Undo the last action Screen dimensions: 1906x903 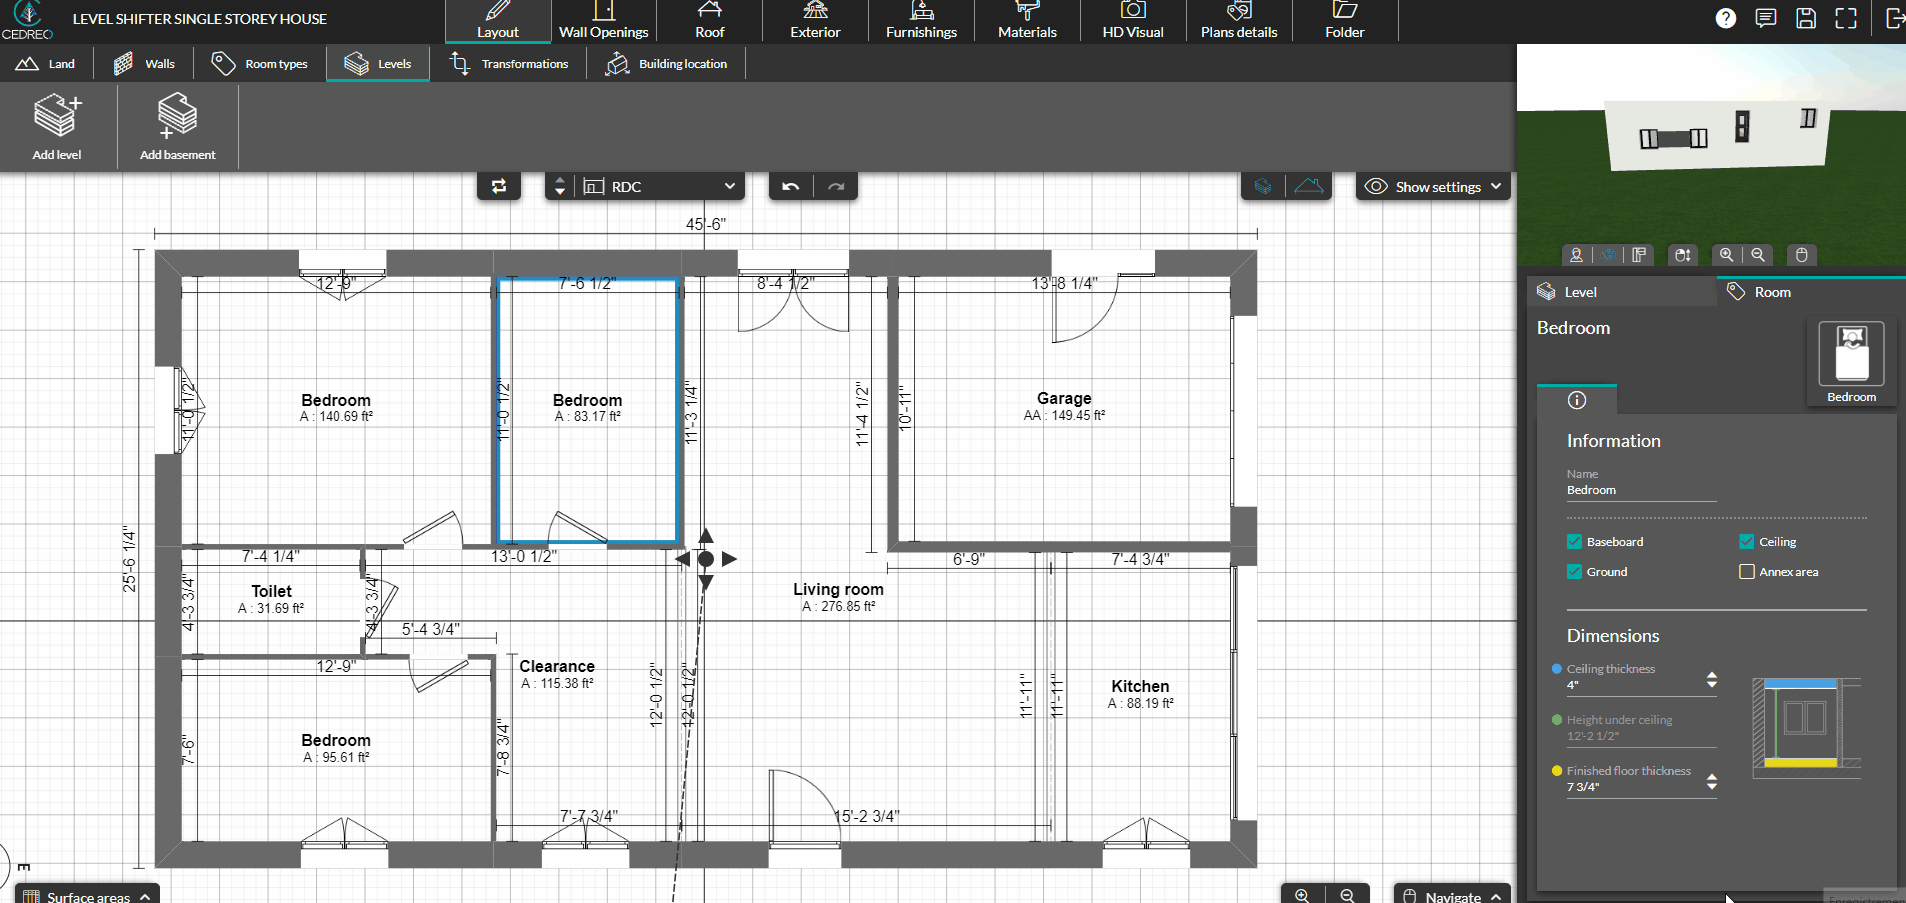coord(791,186)
